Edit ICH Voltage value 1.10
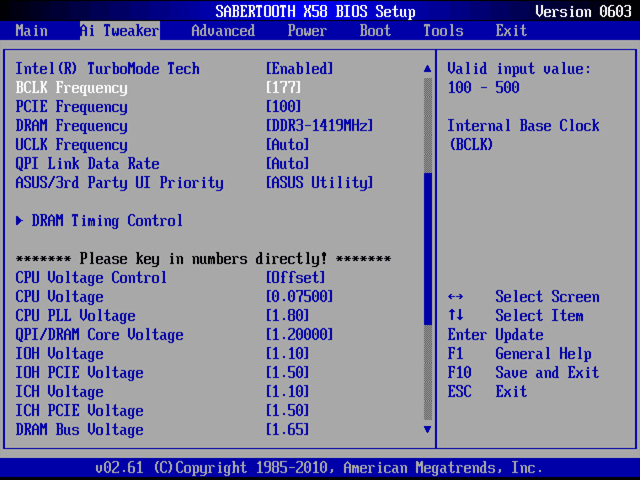The width and height of the screenshot is (640, 480). (287, 391)
